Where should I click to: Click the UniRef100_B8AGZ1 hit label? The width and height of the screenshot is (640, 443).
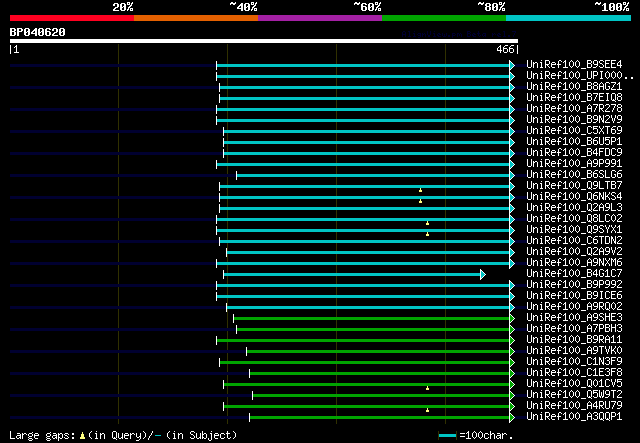coord(574,87)
